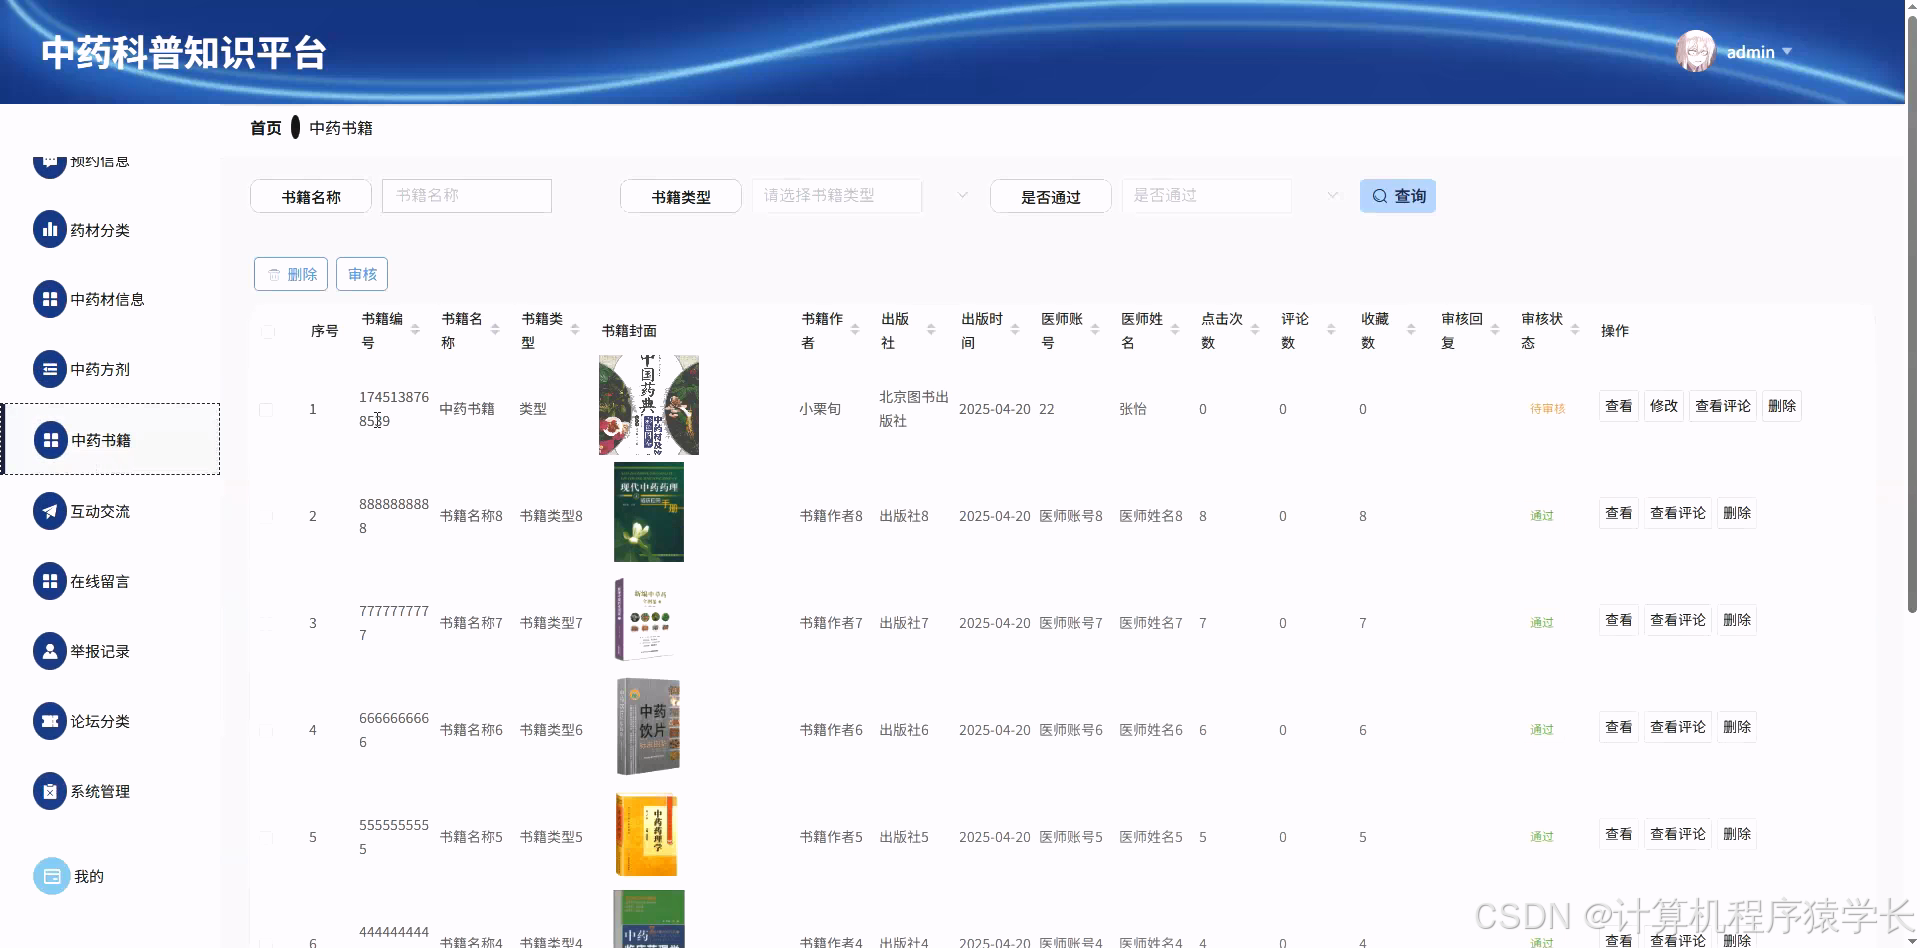Click the 查询 search button

point(1397,195)
